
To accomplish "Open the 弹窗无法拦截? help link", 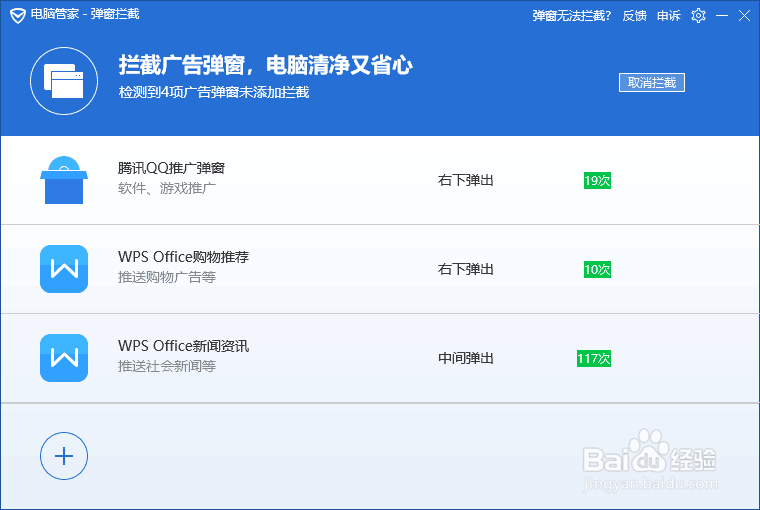I will pyautogui.click(x=572, y=16).
